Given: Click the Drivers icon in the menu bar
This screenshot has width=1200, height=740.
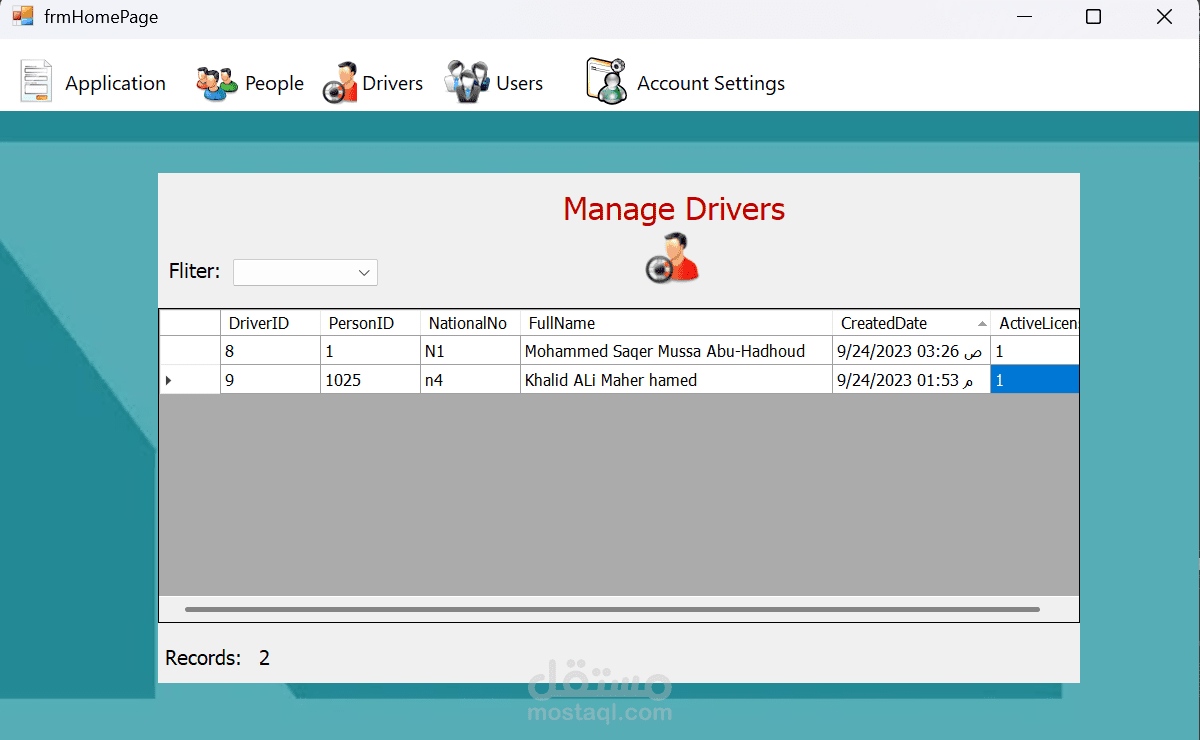Looking at the screenshot, I should [340, 83].
